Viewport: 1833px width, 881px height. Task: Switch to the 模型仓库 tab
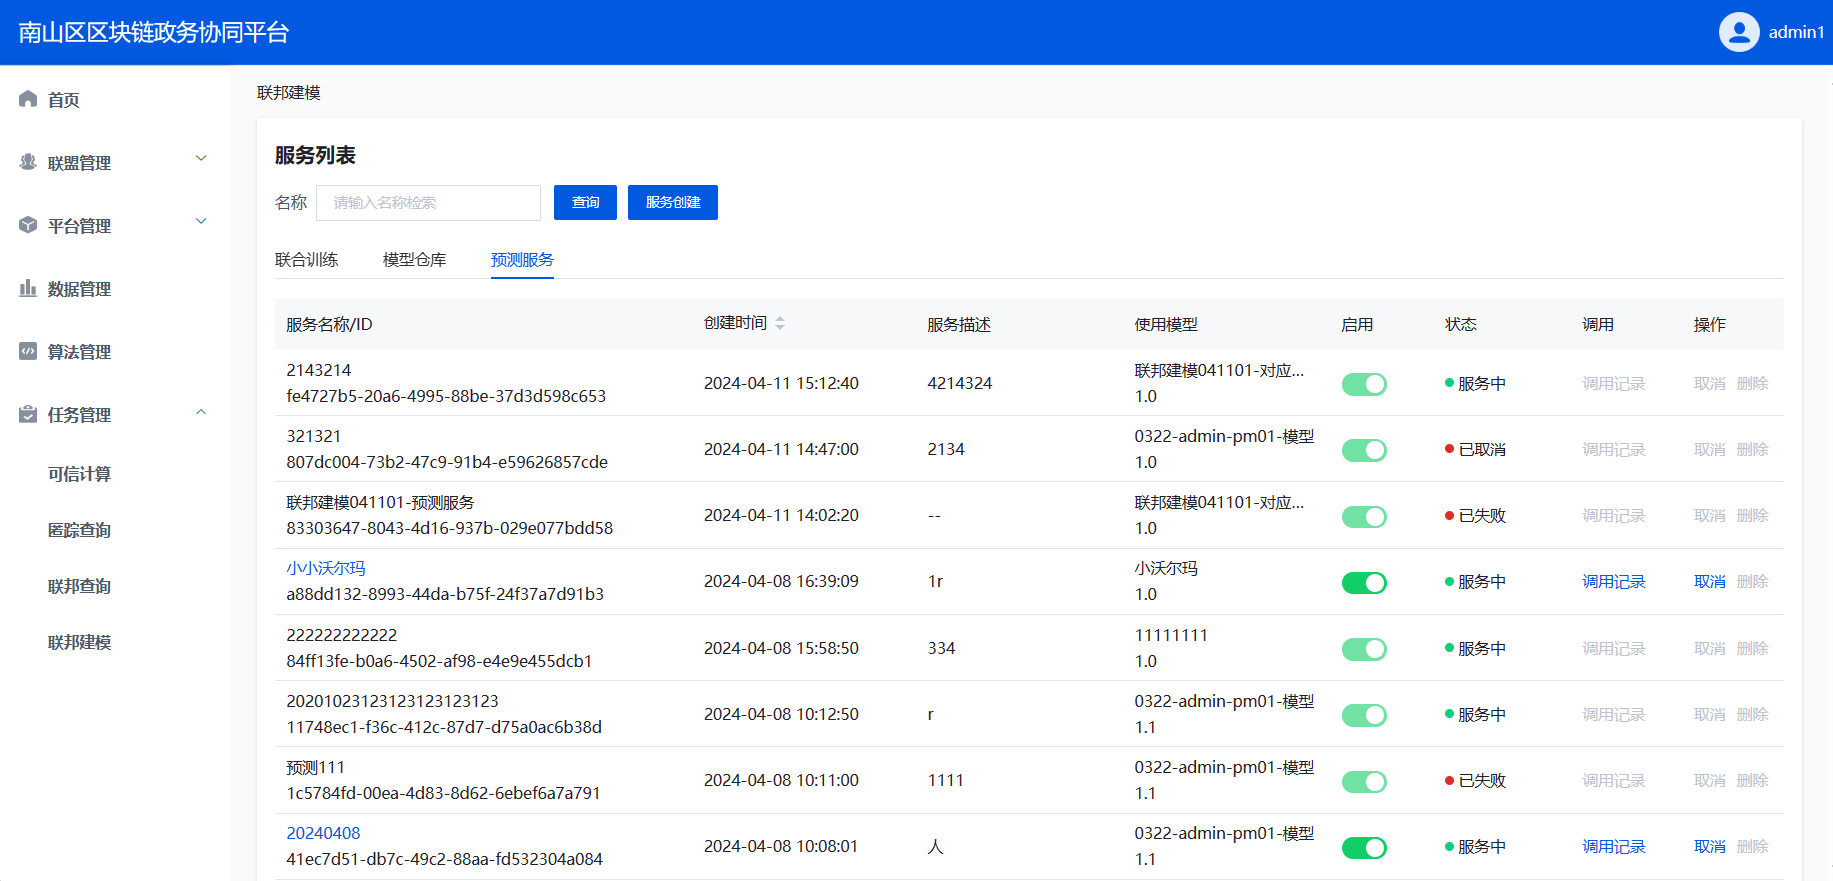[415, 260]
